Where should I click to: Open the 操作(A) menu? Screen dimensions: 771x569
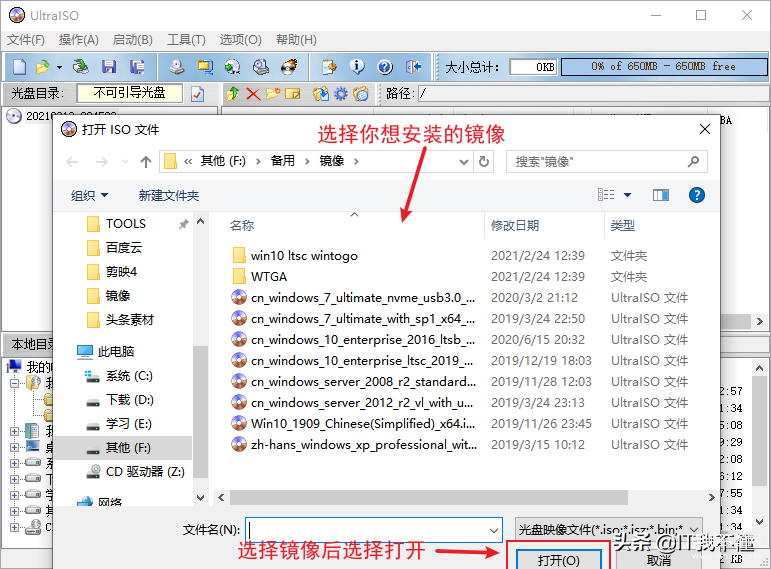[78, 39]
